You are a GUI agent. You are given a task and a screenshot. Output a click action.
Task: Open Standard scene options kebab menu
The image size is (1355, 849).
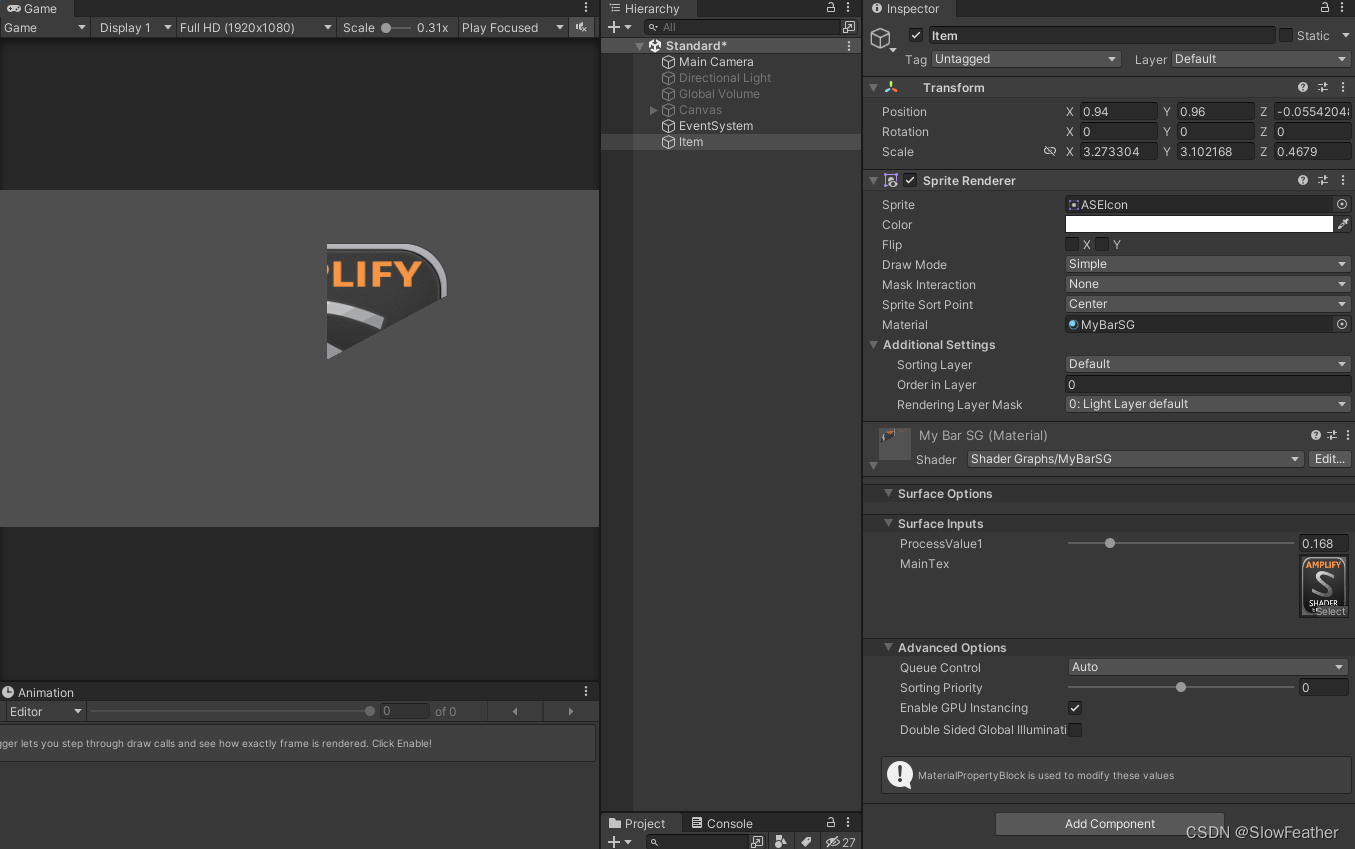click(849, 46)
